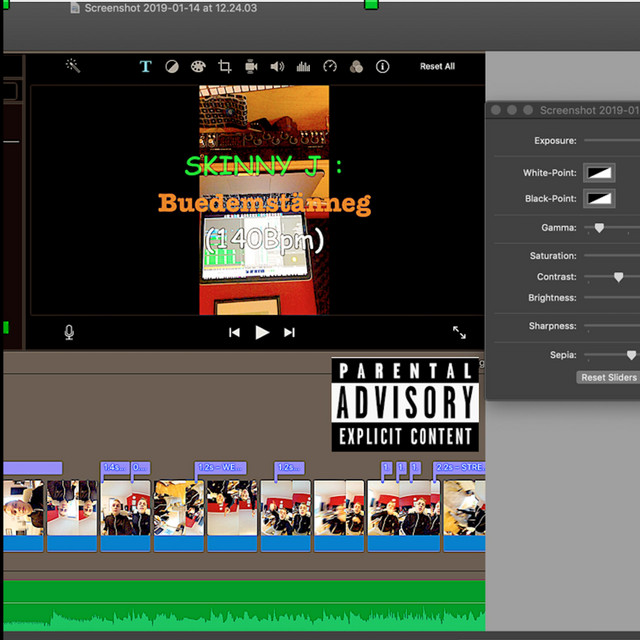Select the 1.2s – WE... title clip
This screenshot has width=640, height=640.
click(220, 468)
